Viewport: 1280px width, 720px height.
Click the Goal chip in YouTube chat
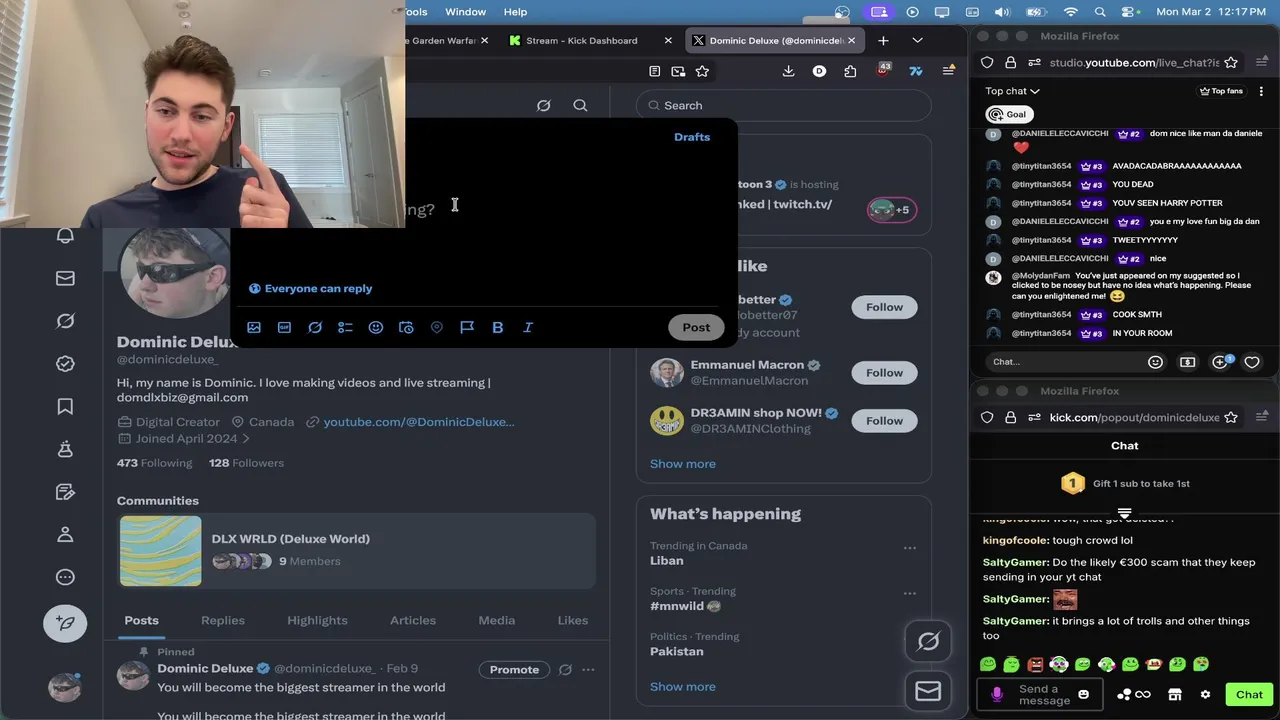1008,114
